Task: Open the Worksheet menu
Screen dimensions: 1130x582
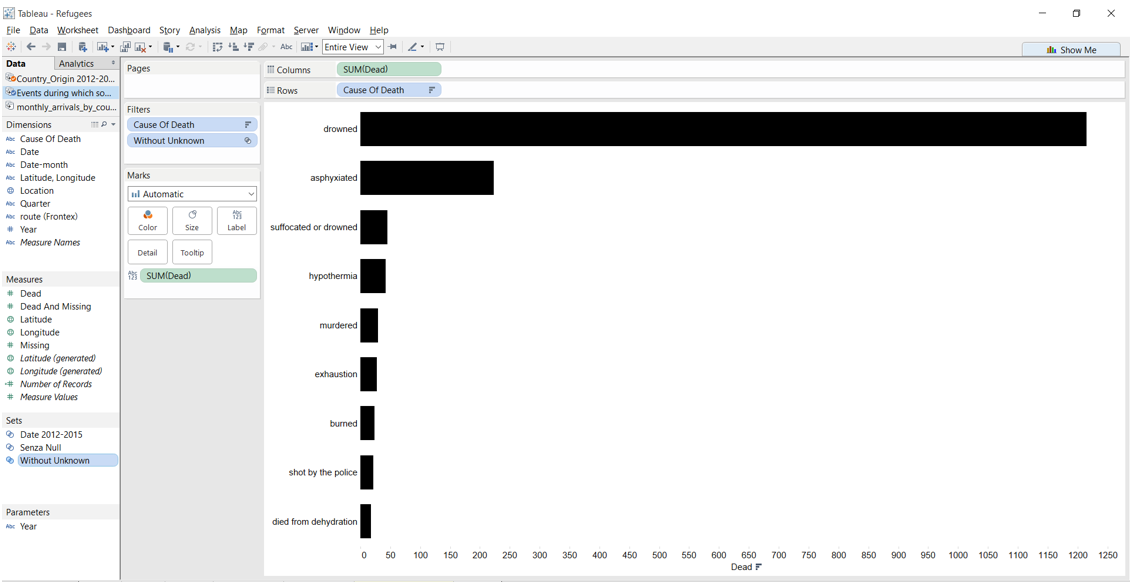Action: [x=77, y=30]
